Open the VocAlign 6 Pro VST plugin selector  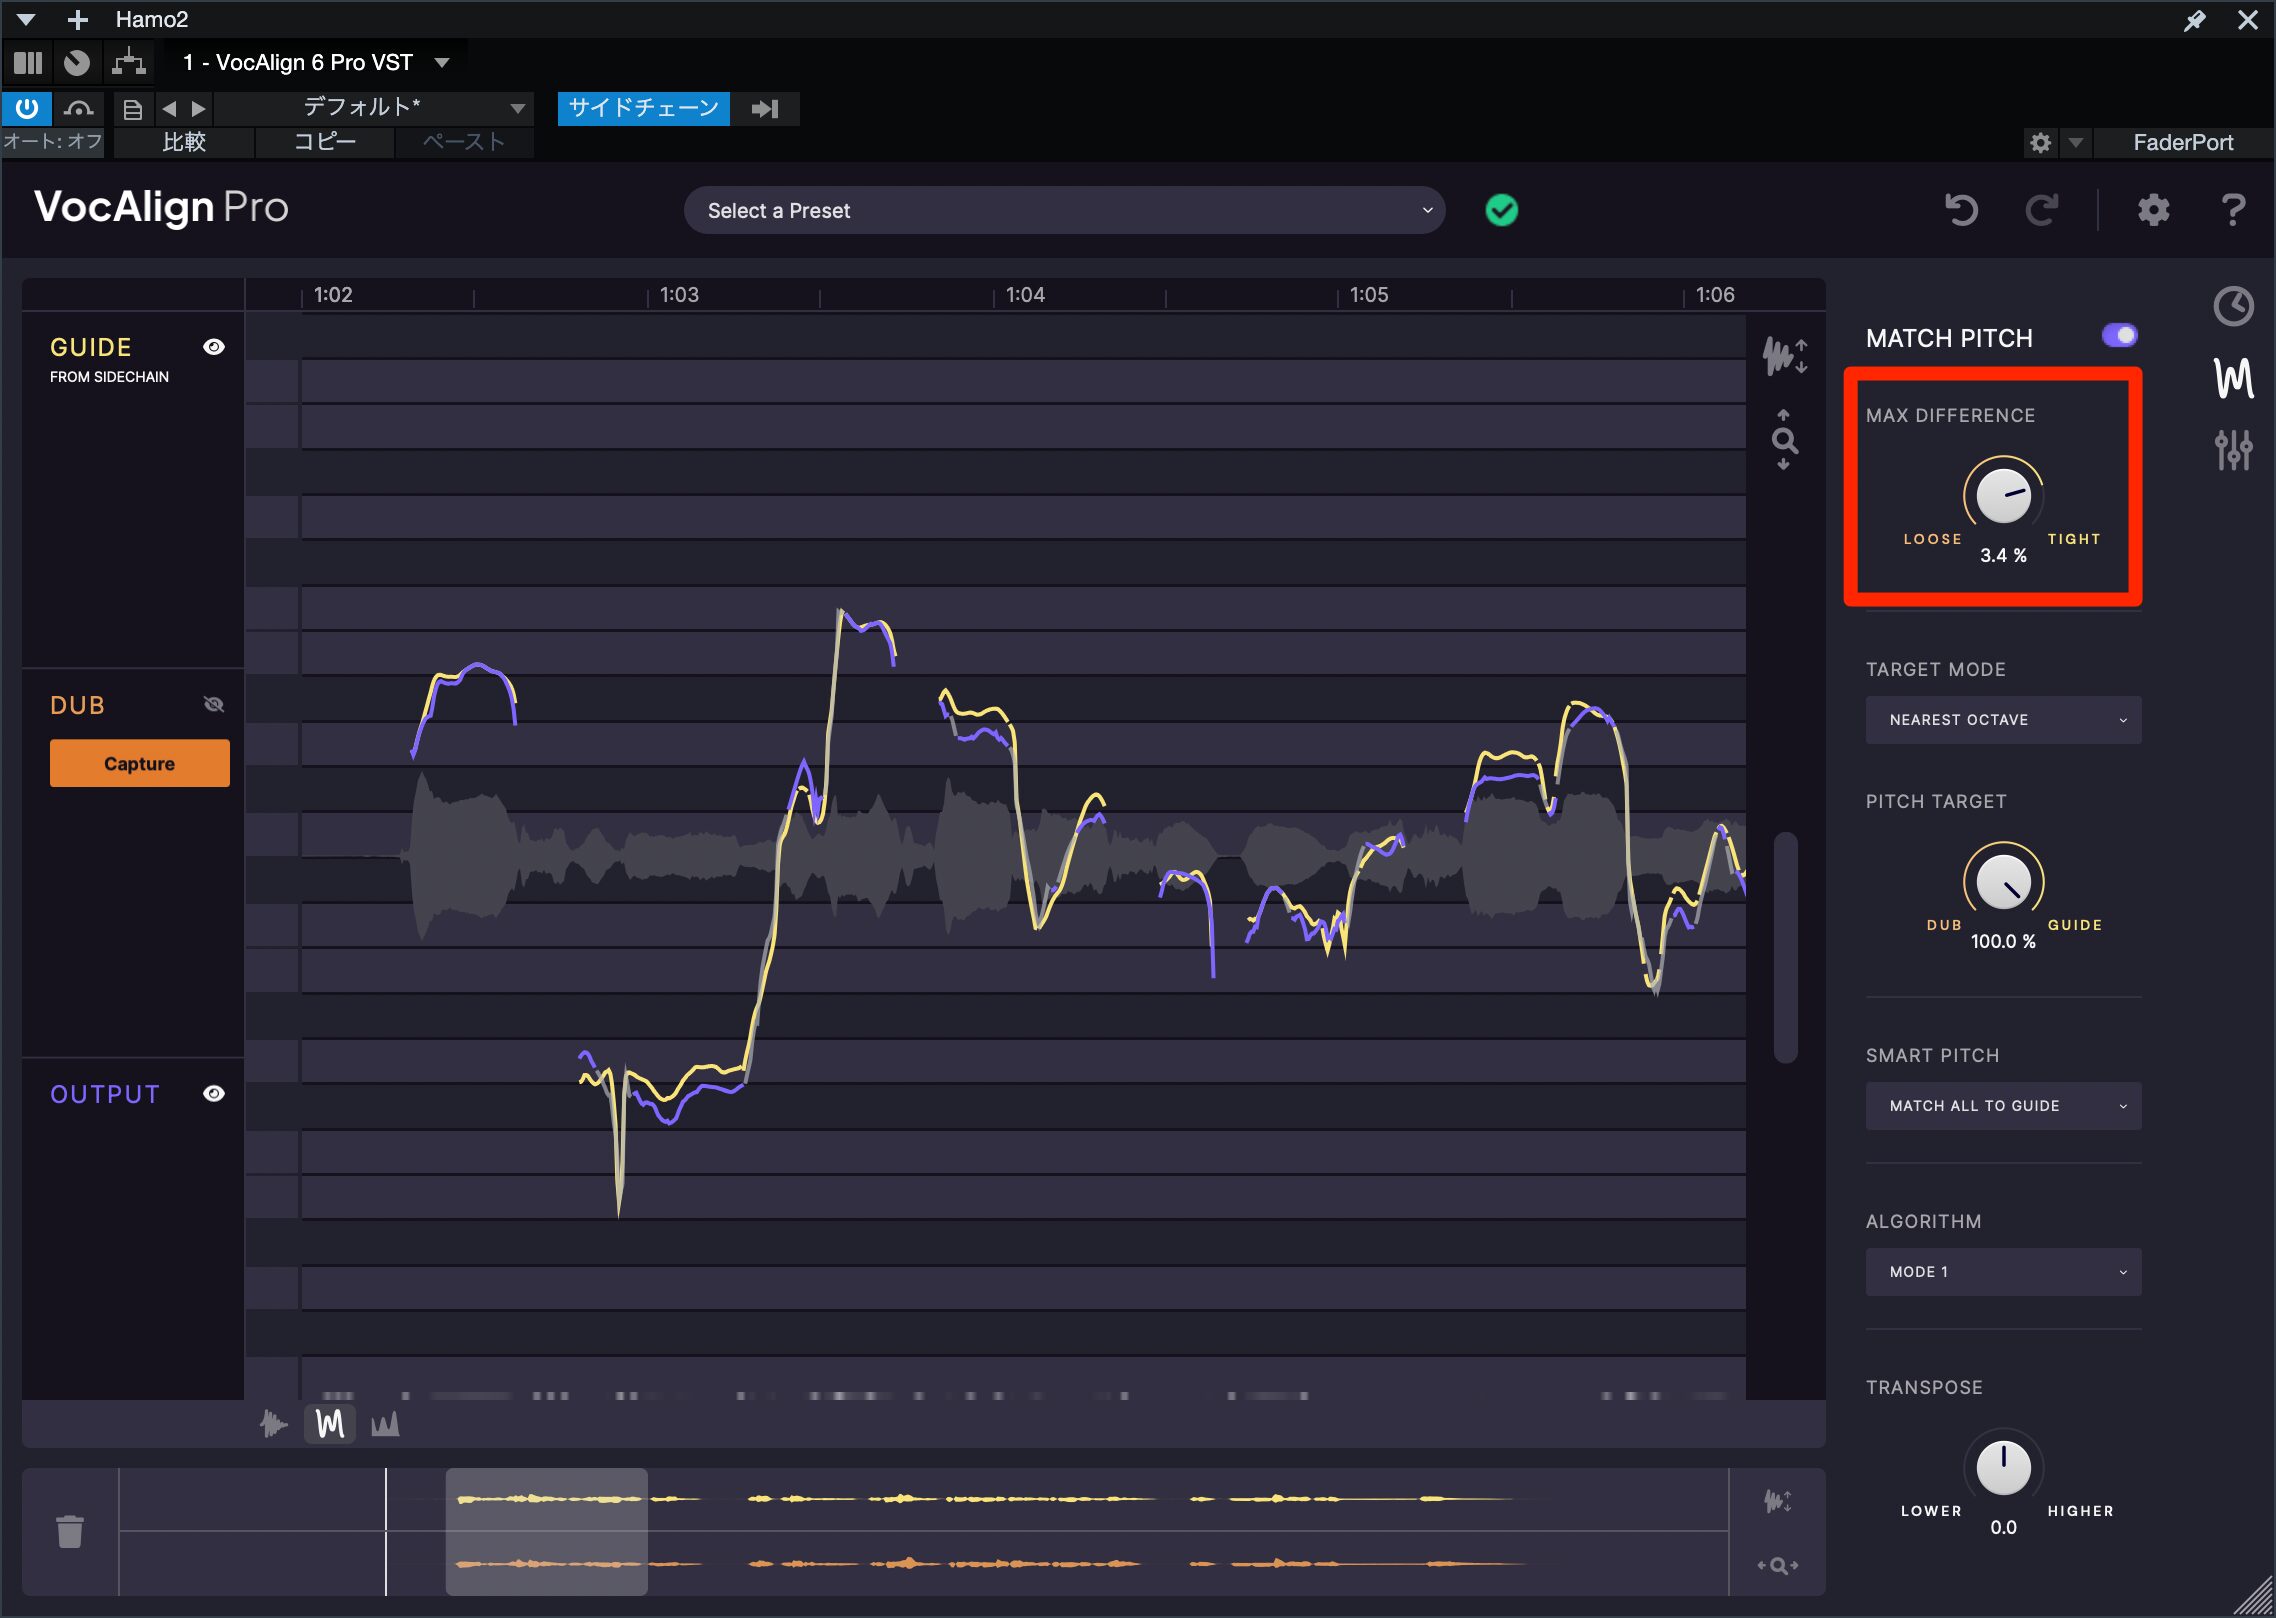tap(315, 62)
